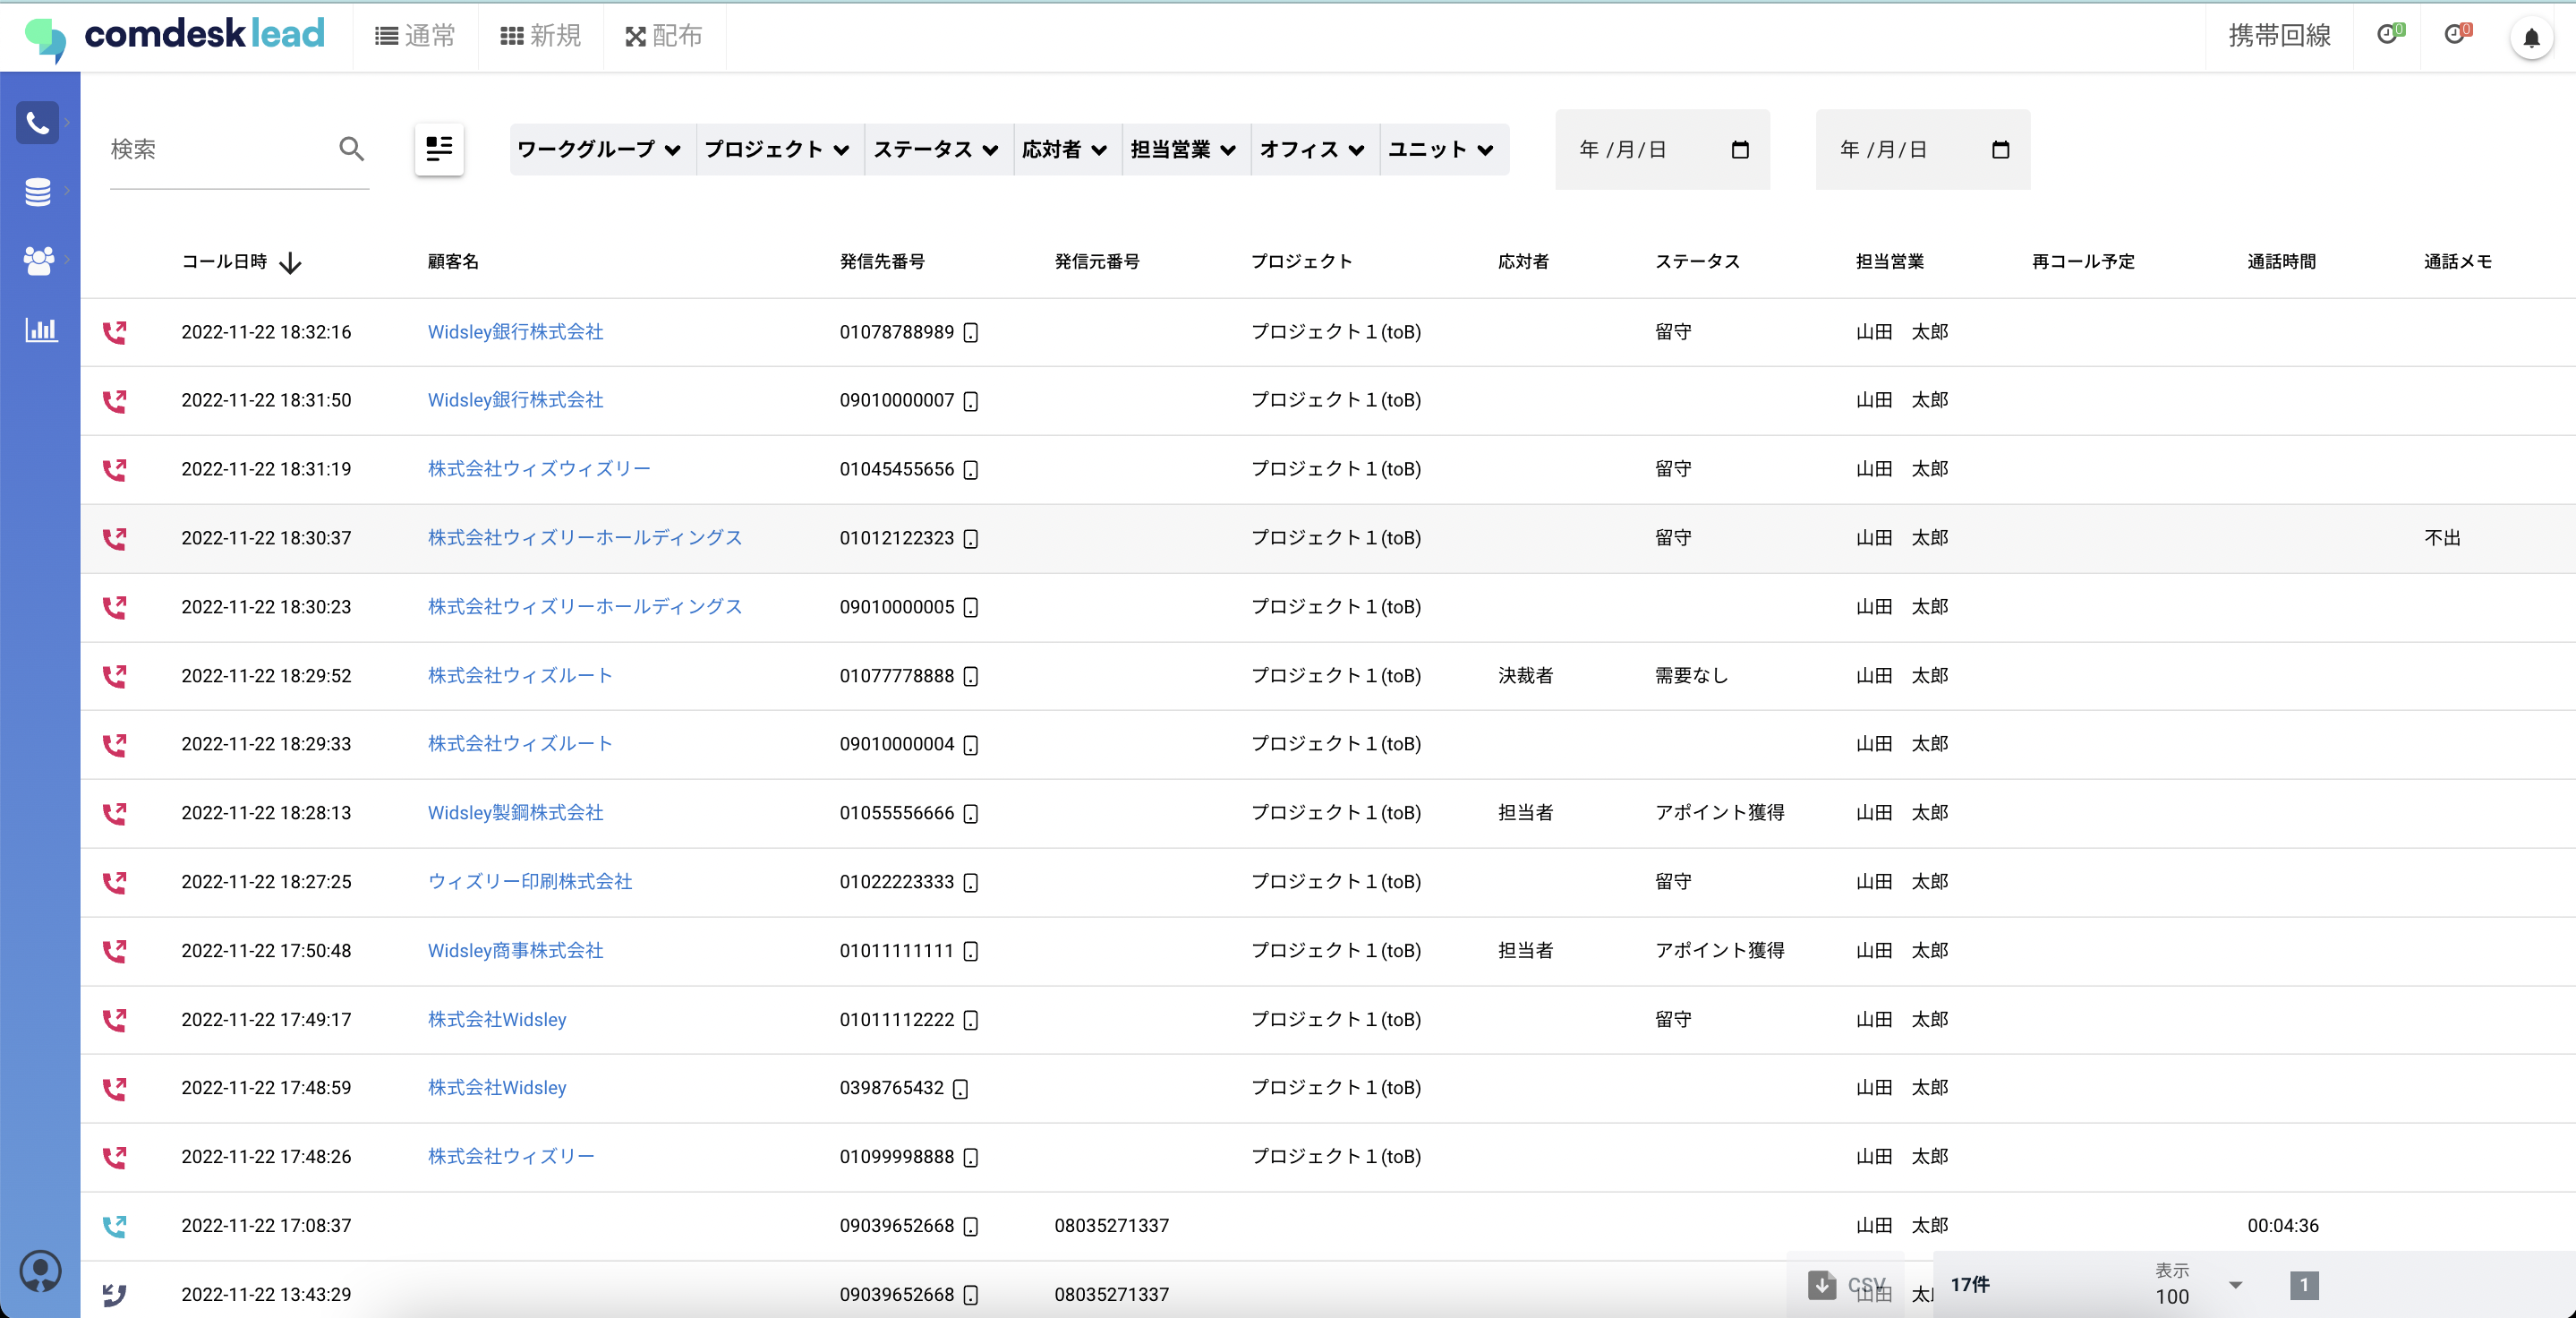The width and height of the screenshot is (2576, 1318).
Task: Click the user profile avatar icon
Action: pos(40,1271)
